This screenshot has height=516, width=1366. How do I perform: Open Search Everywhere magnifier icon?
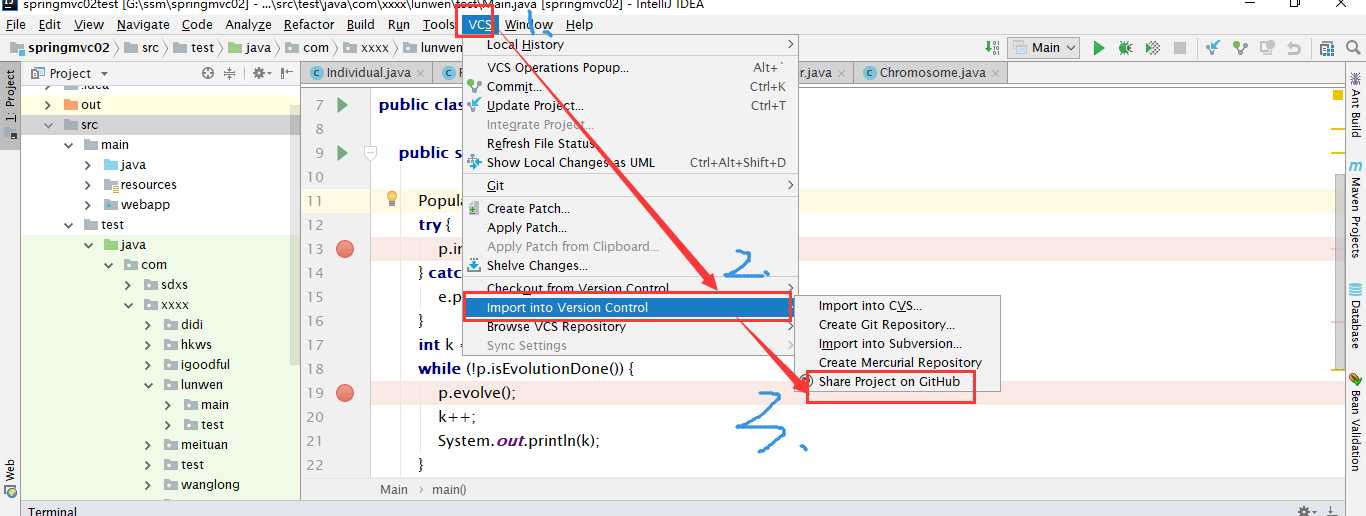(1353, 47)
